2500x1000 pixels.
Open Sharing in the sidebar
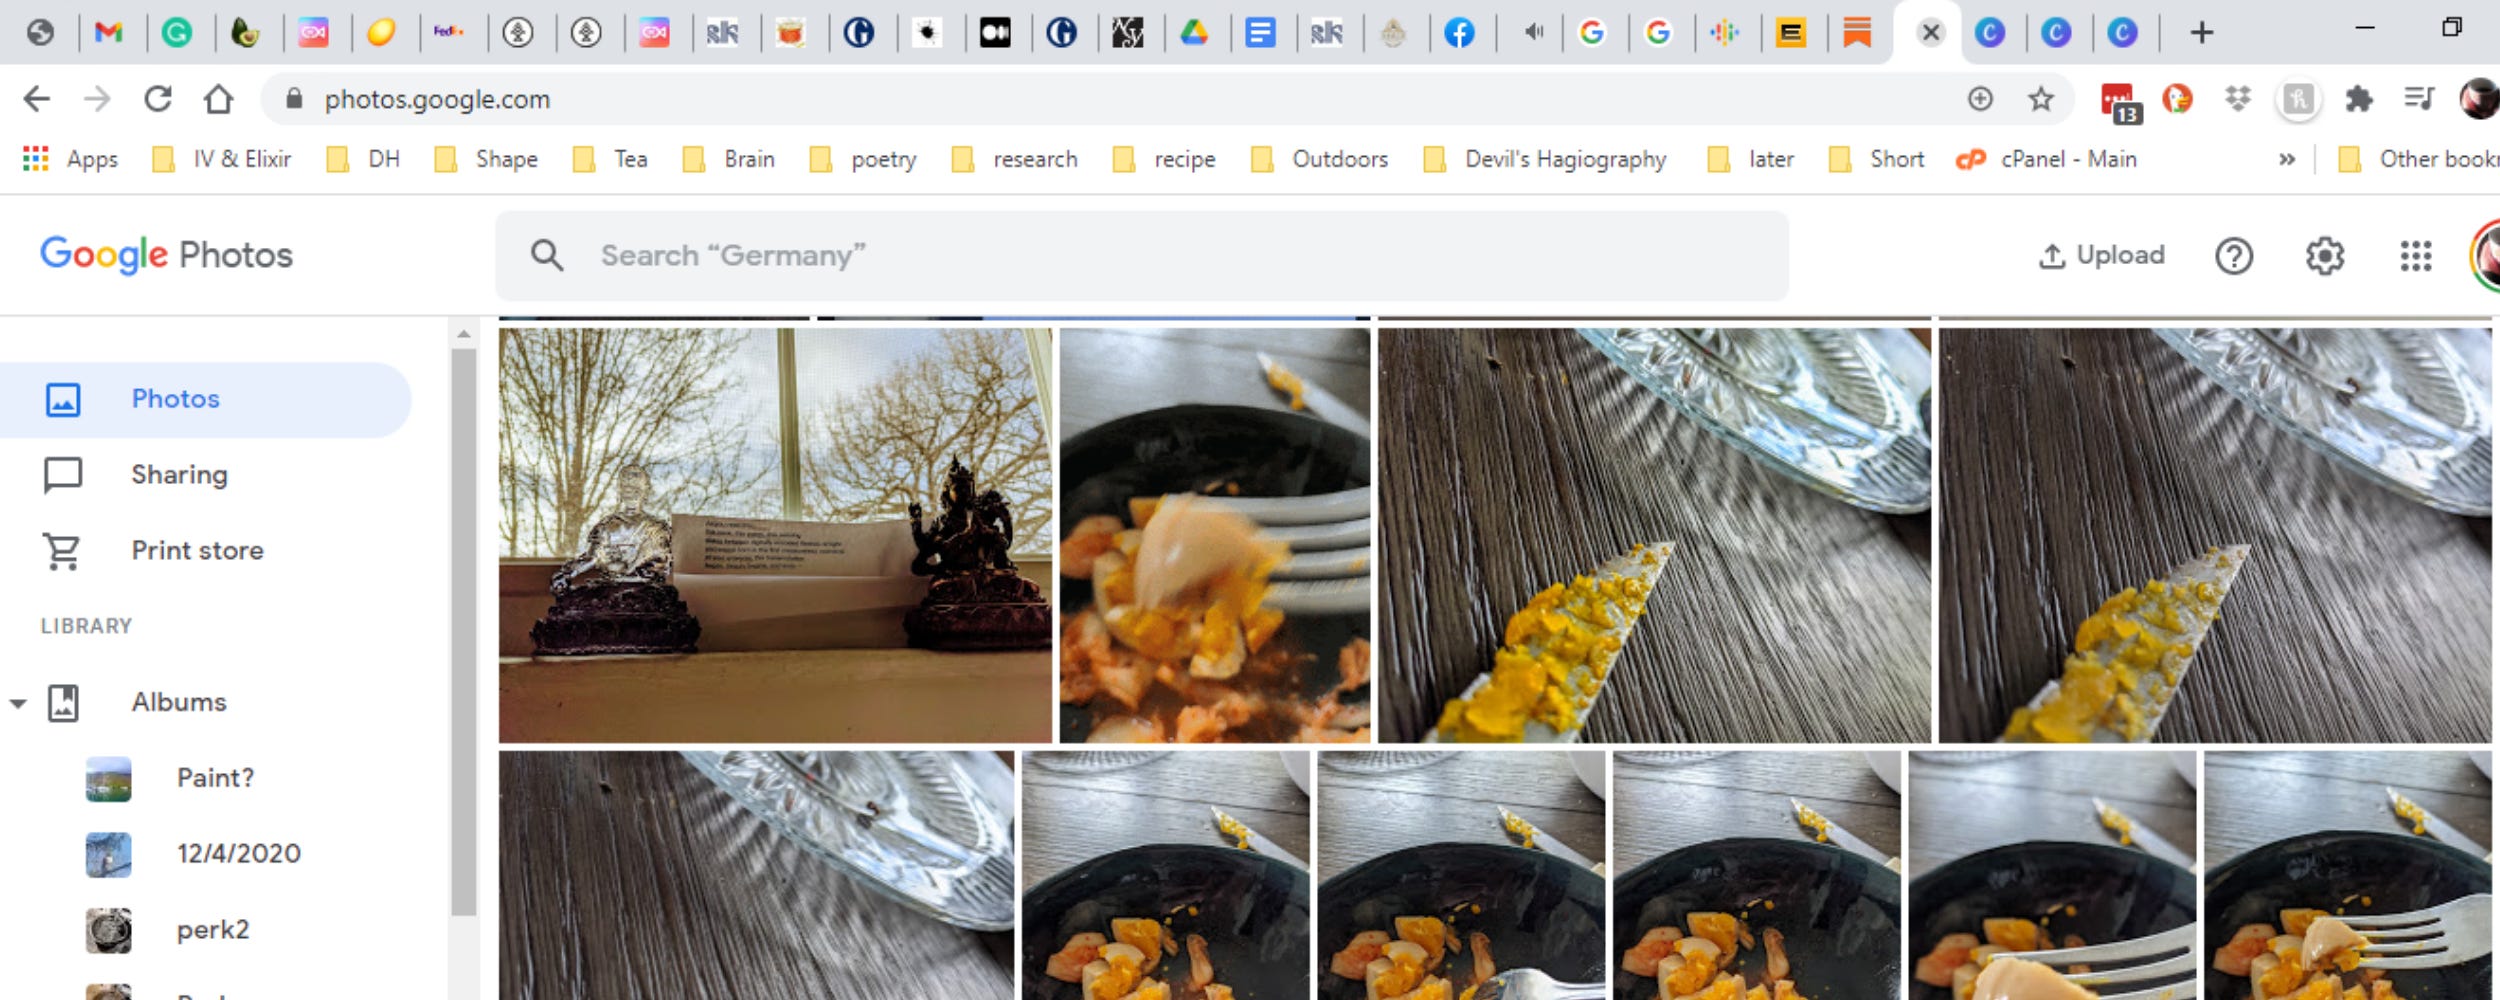205,475
